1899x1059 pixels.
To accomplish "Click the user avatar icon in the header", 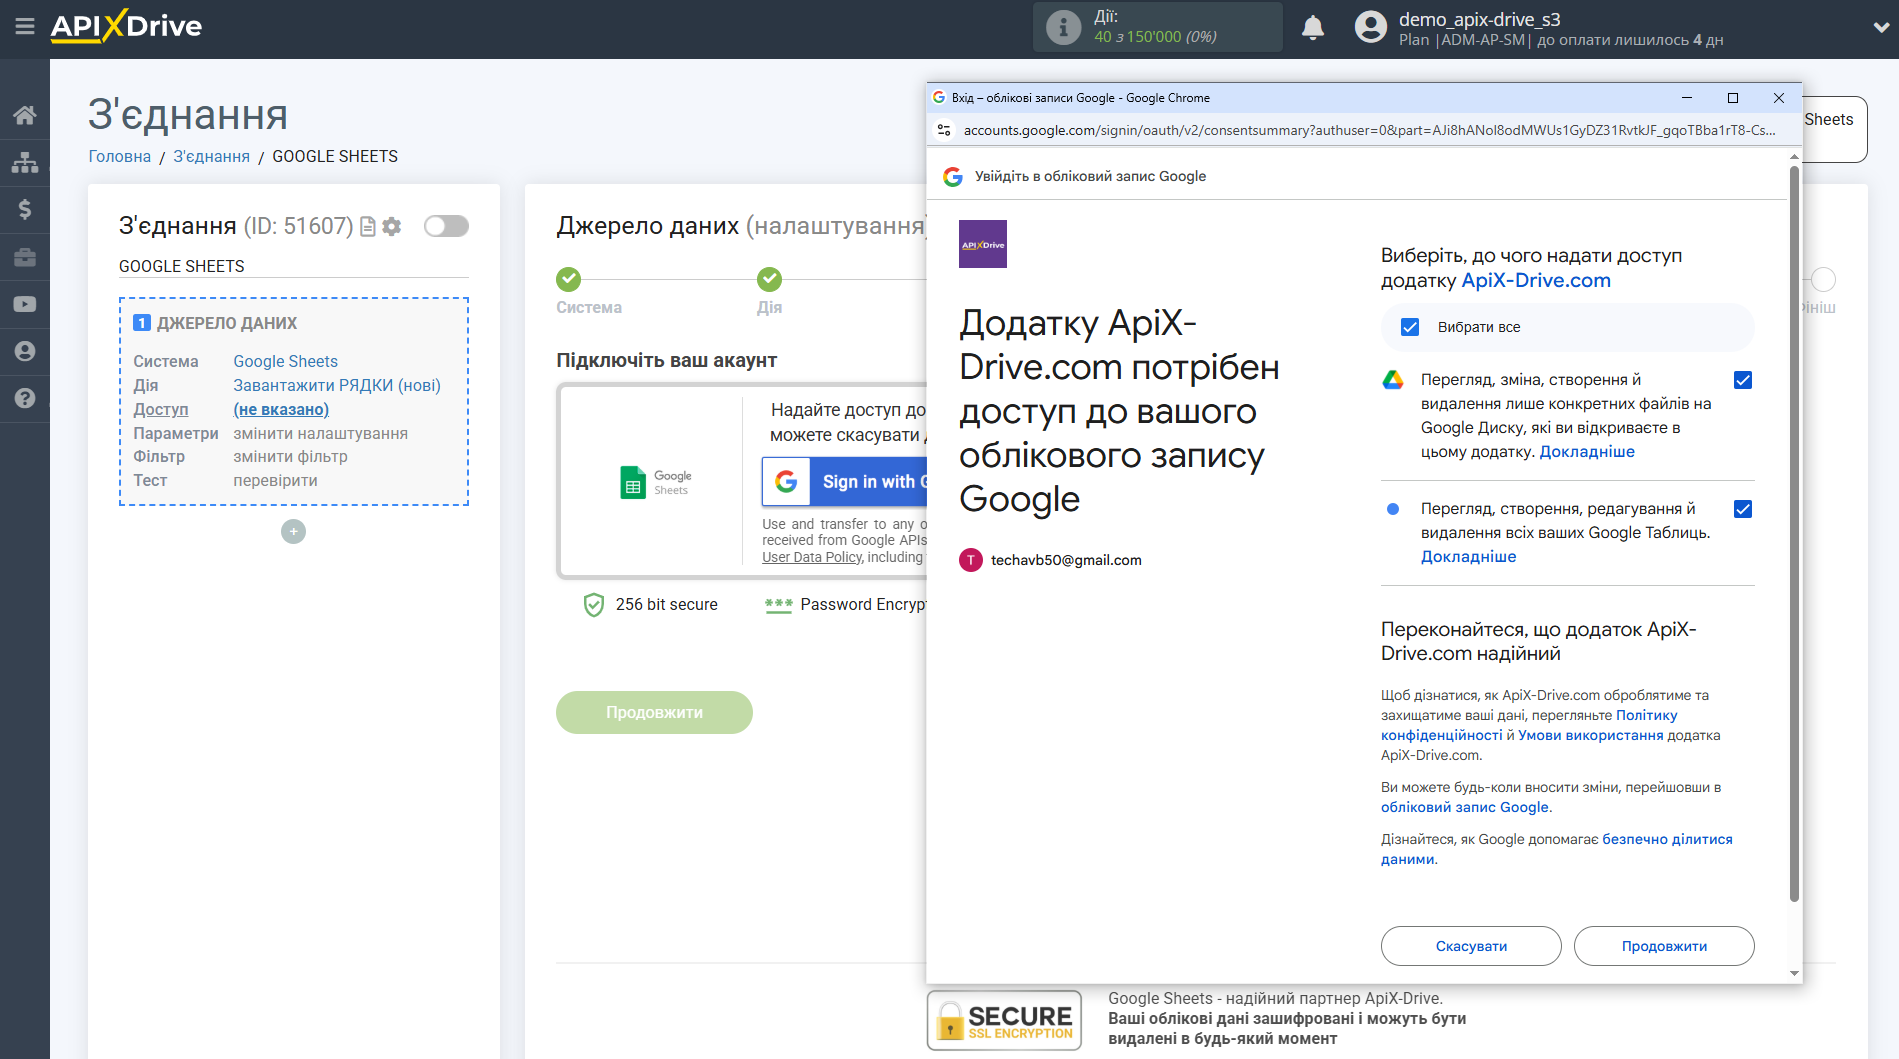I will coord(1370,27).
